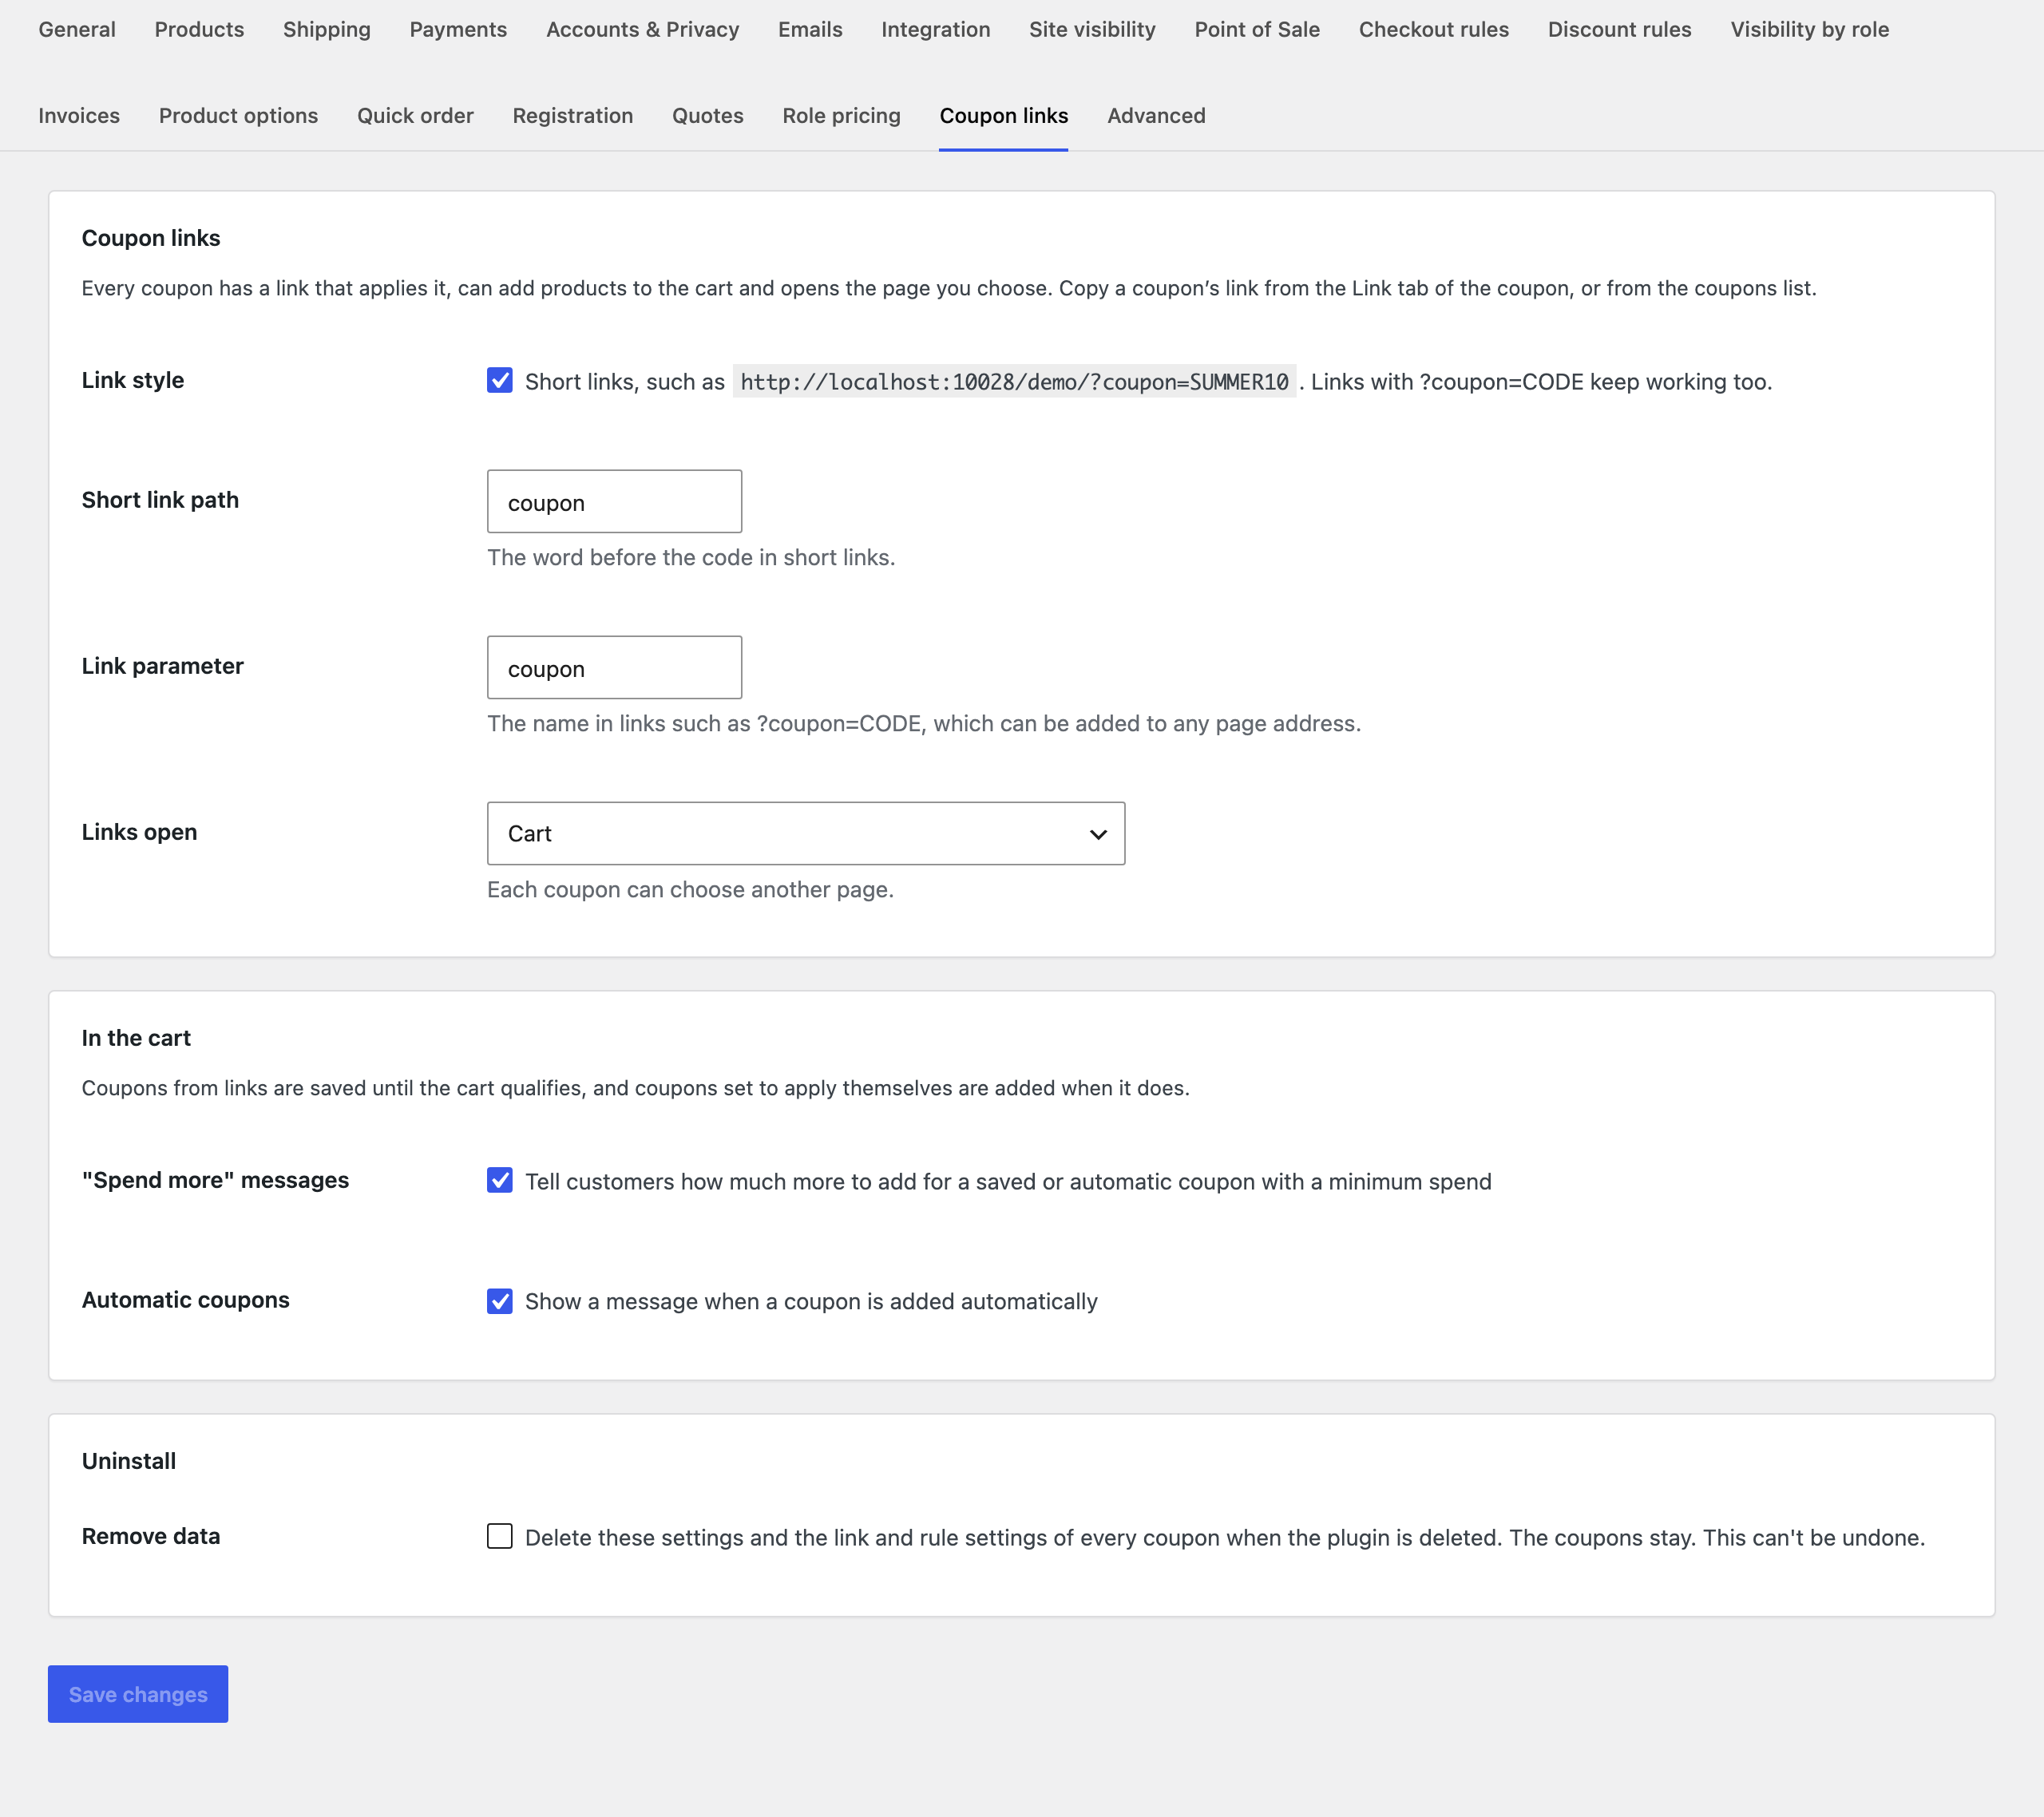Select the Payments tab

point(458,30)
